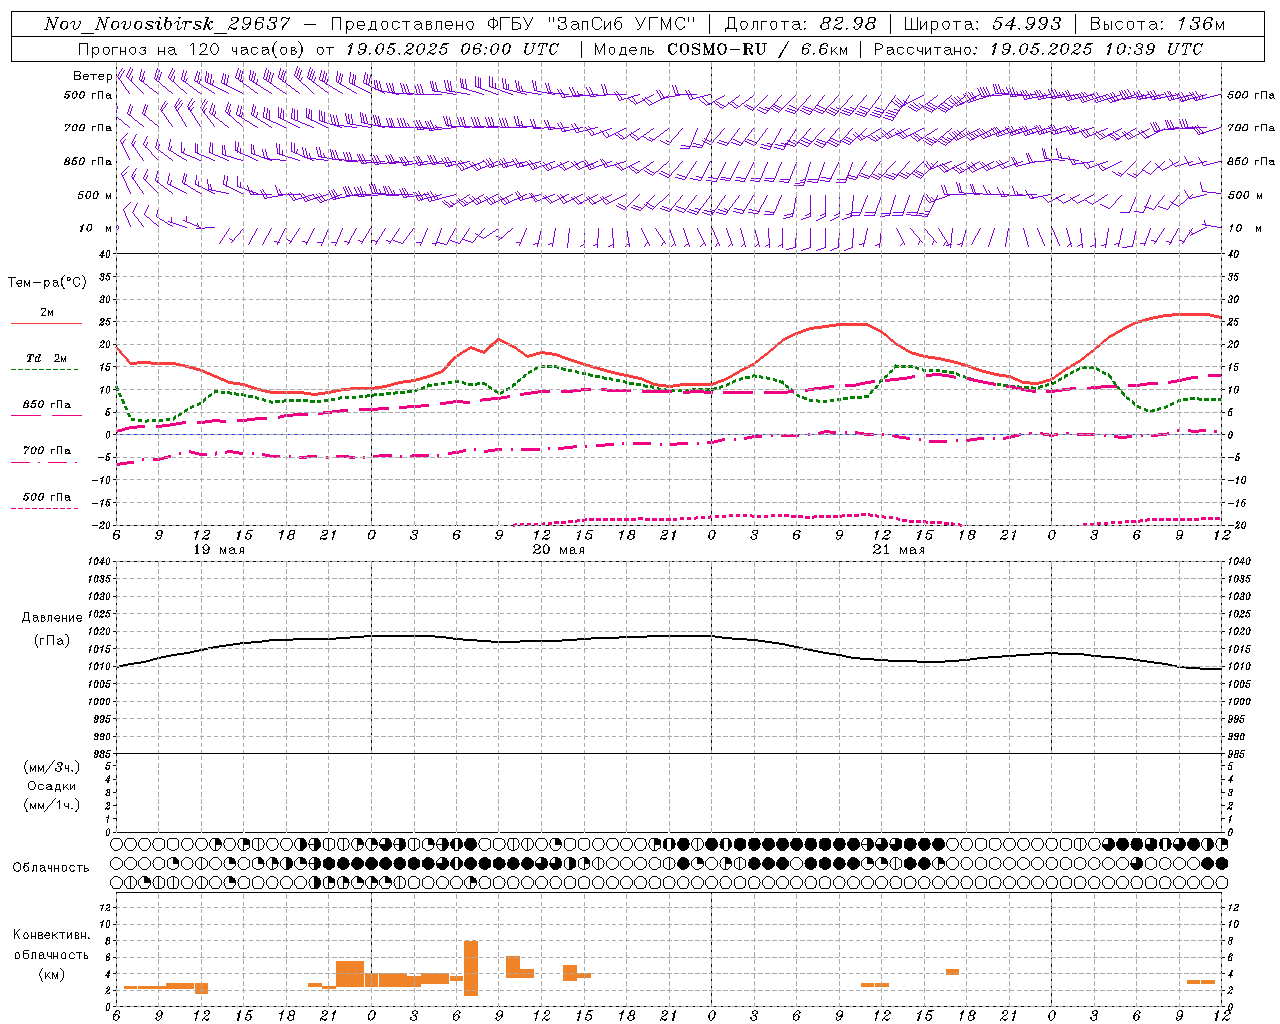Image resolution: width=1280 pixels, height=1024 pixels.
Task: Select the 700 гПа temperature legend entry
Action: point(46,451)
